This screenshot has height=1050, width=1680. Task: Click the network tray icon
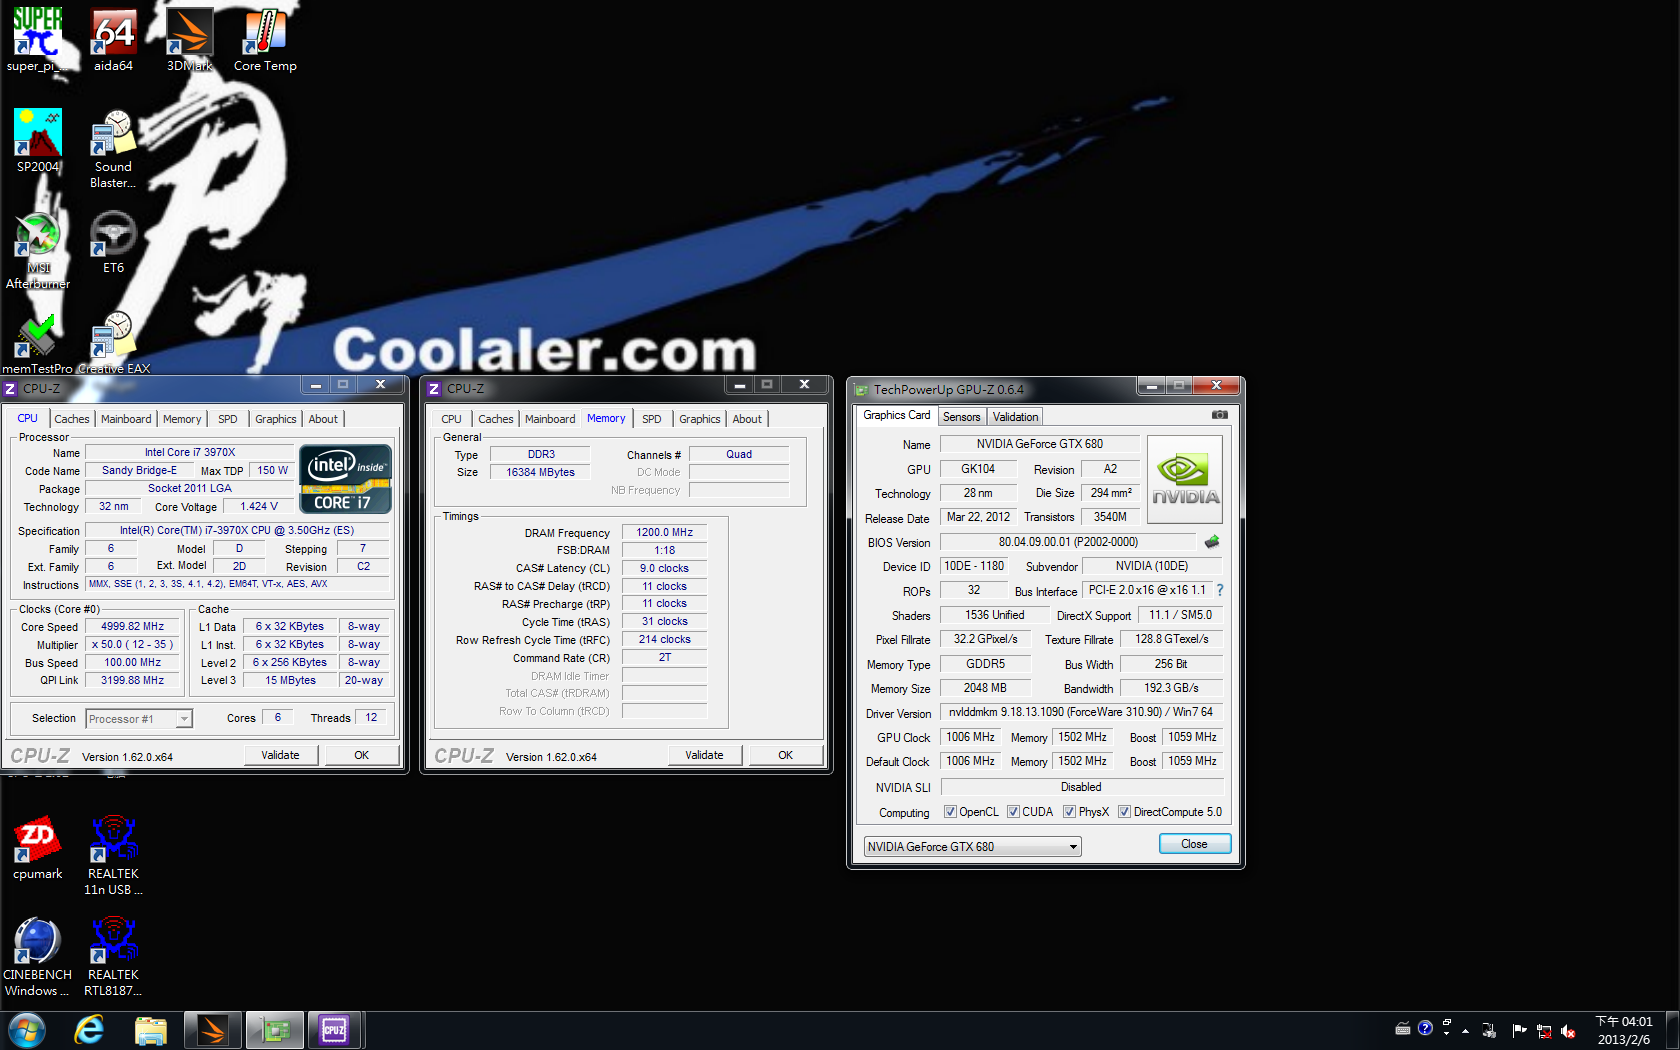pos(1544,1030)
